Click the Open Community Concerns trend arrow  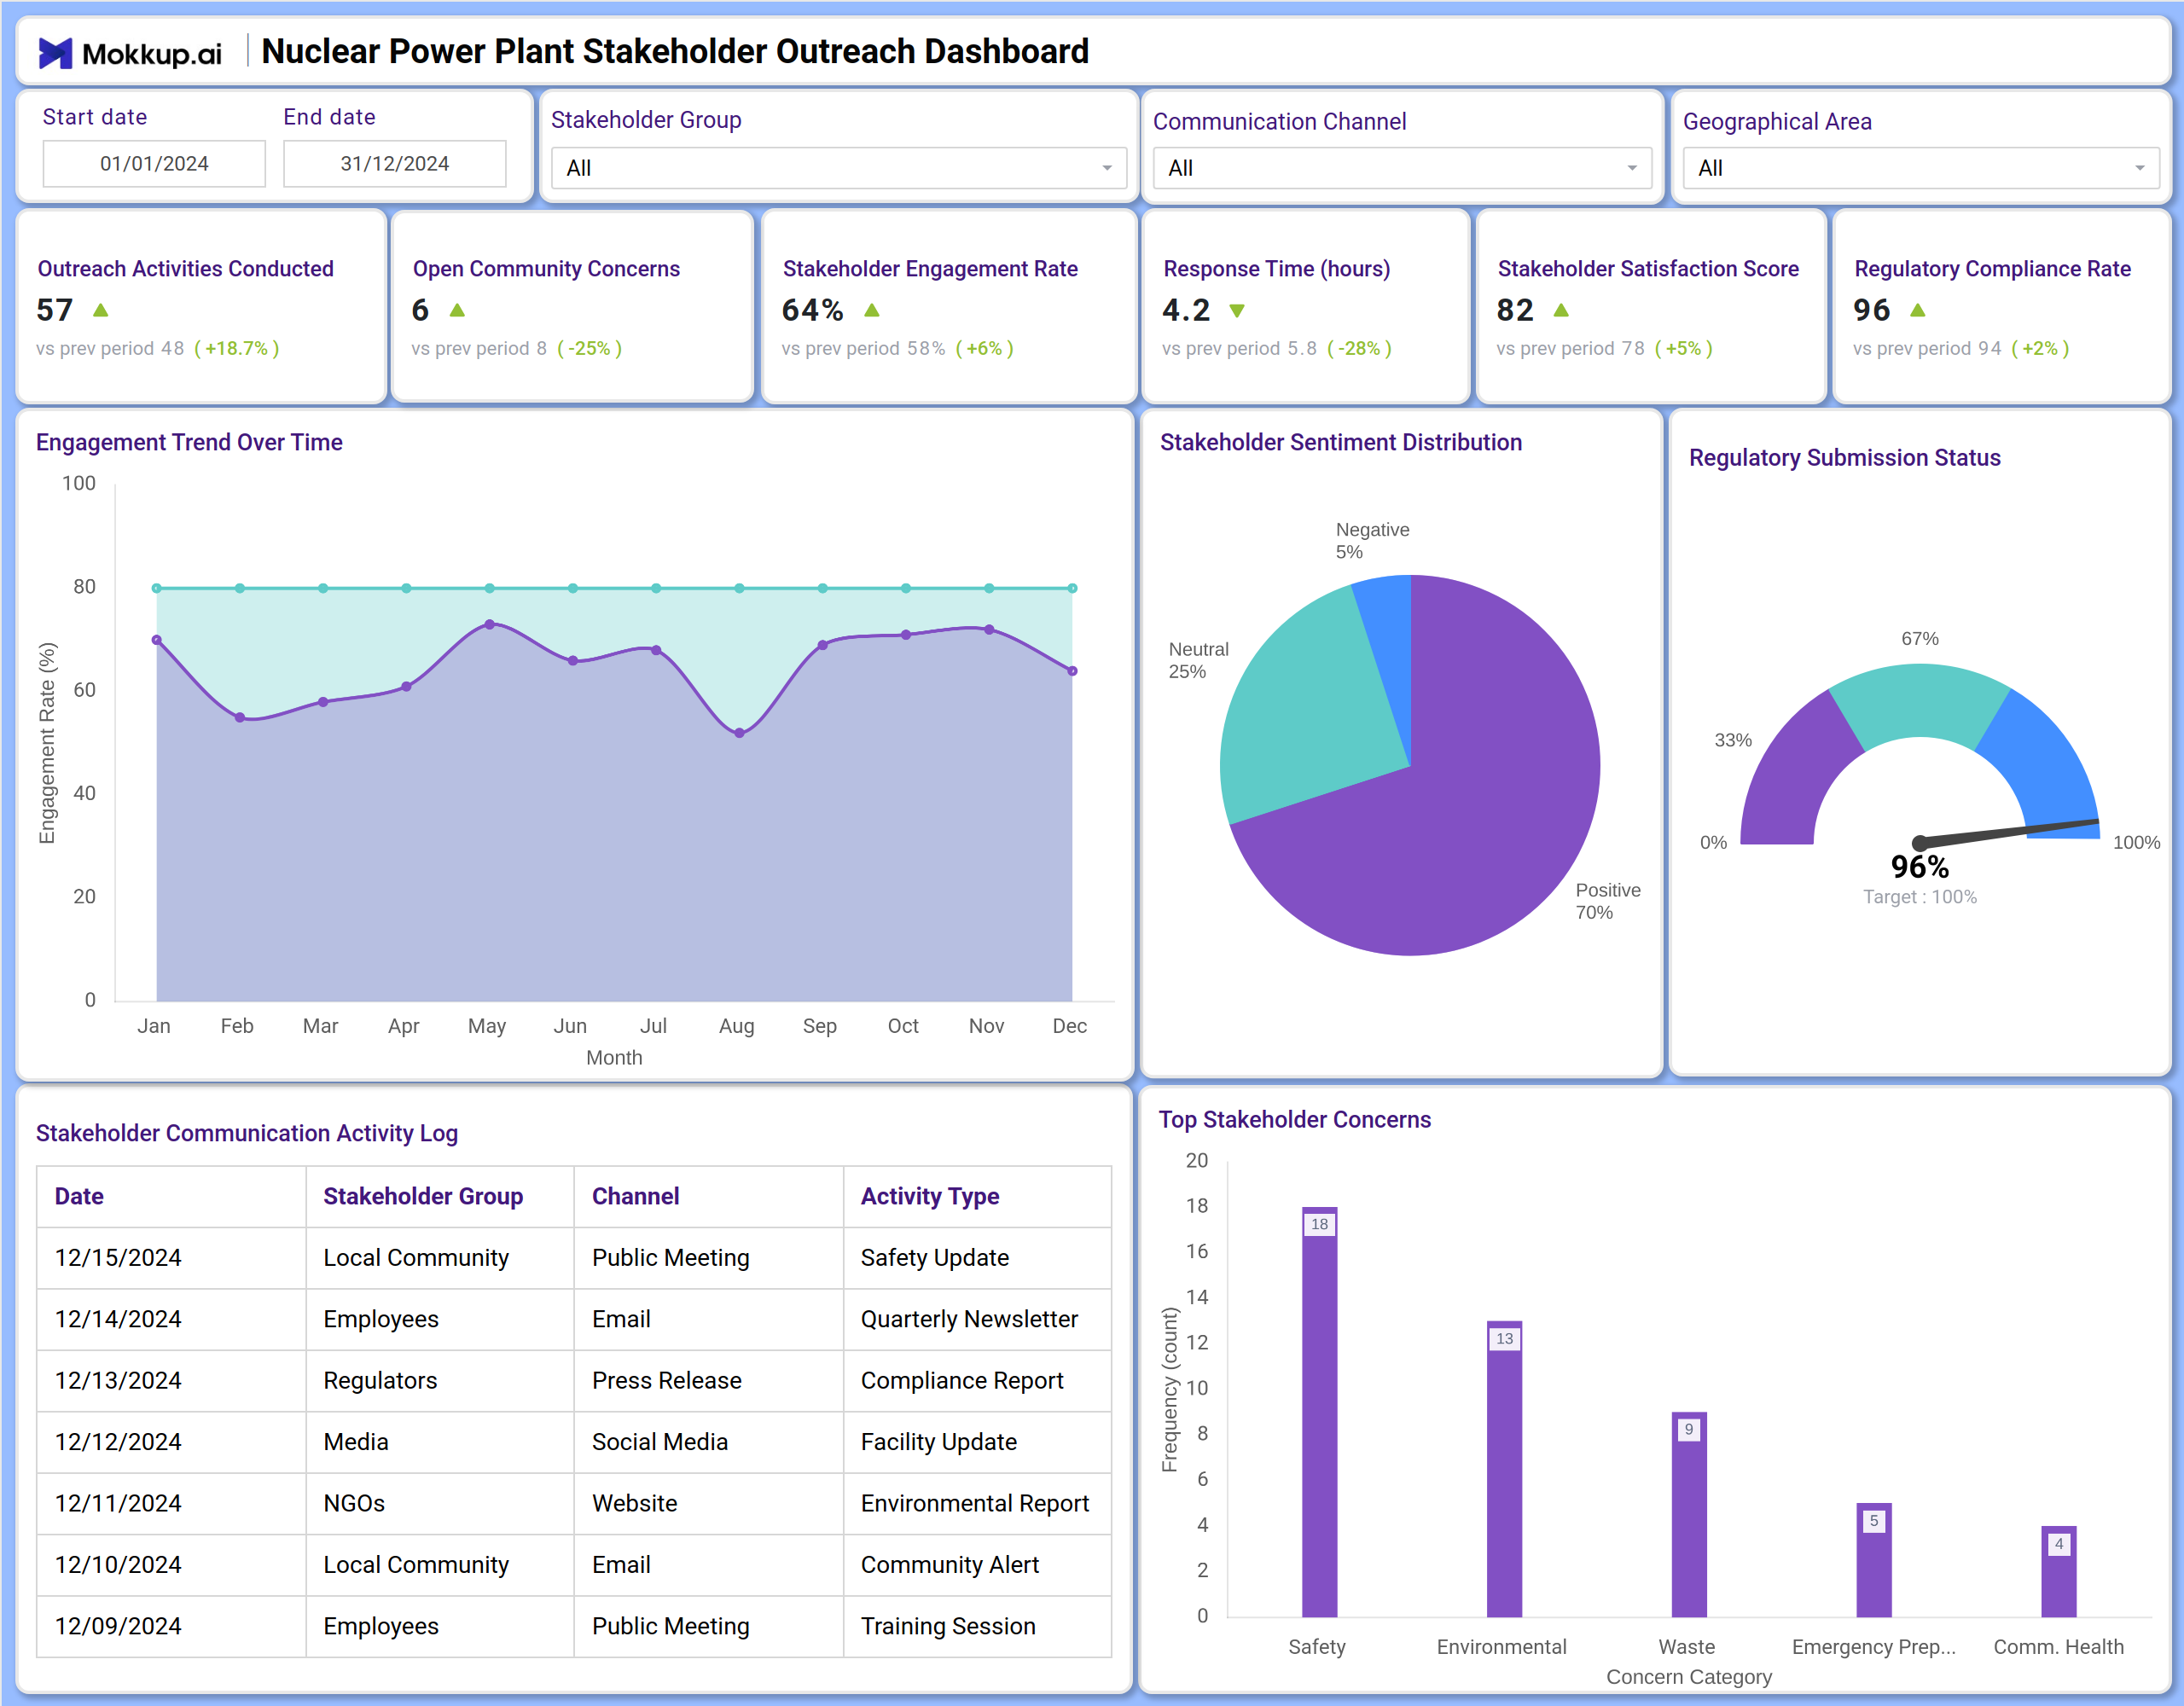457,310
